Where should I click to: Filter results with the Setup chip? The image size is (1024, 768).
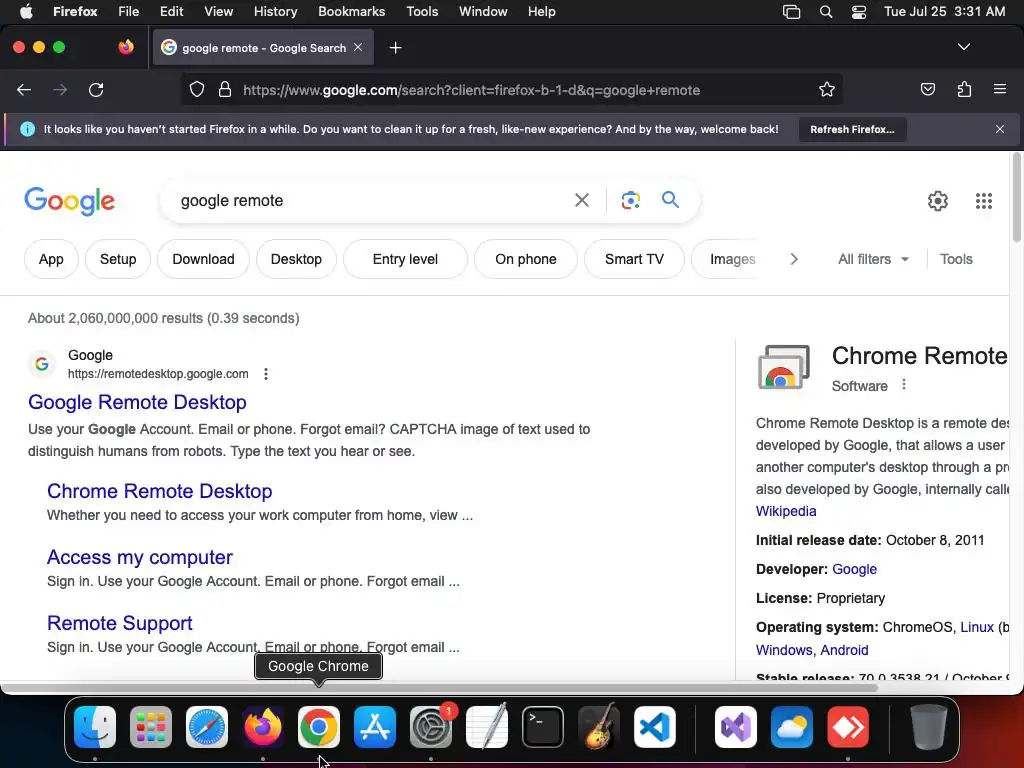pyautogui.click(x=118, y=259)
